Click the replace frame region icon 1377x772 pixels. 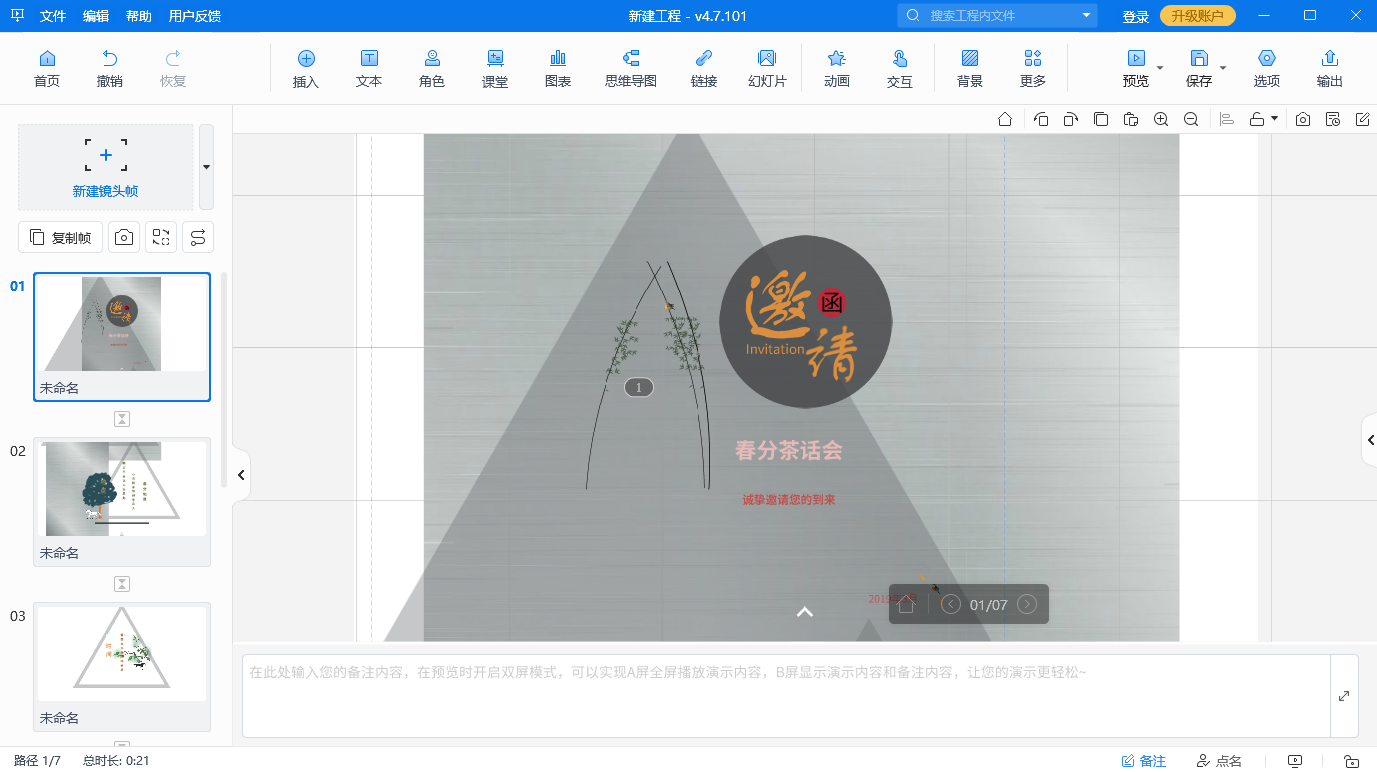160,237
